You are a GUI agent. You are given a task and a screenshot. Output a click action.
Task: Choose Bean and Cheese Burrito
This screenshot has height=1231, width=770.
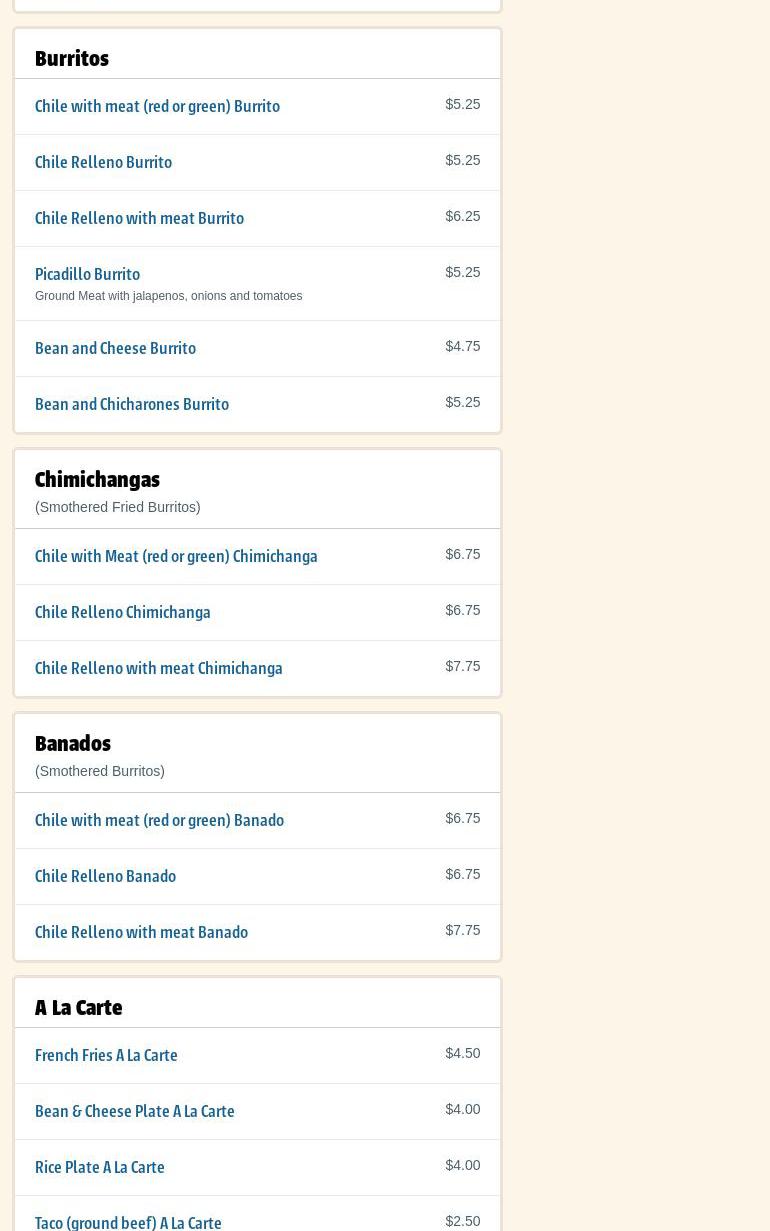pos(115,348)
